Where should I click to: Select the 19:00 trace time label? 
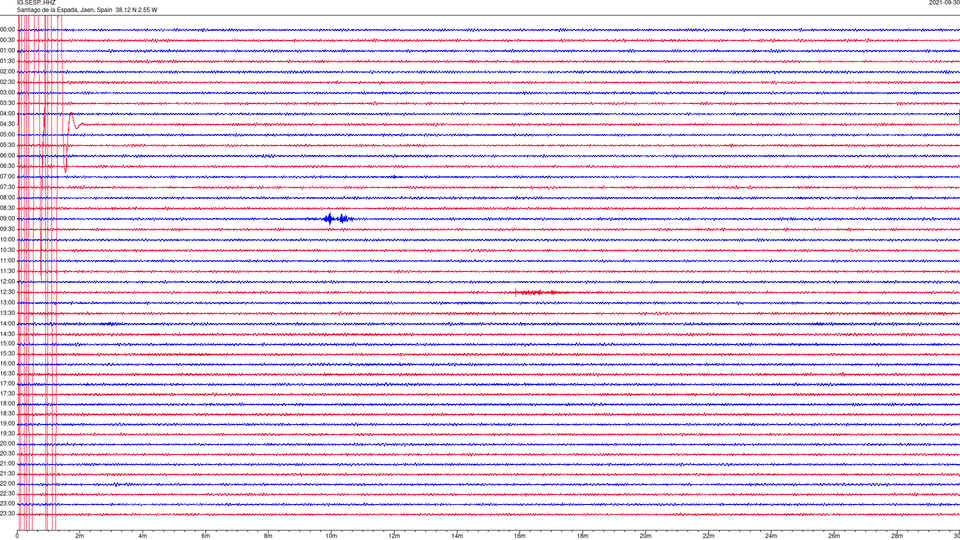7,424
